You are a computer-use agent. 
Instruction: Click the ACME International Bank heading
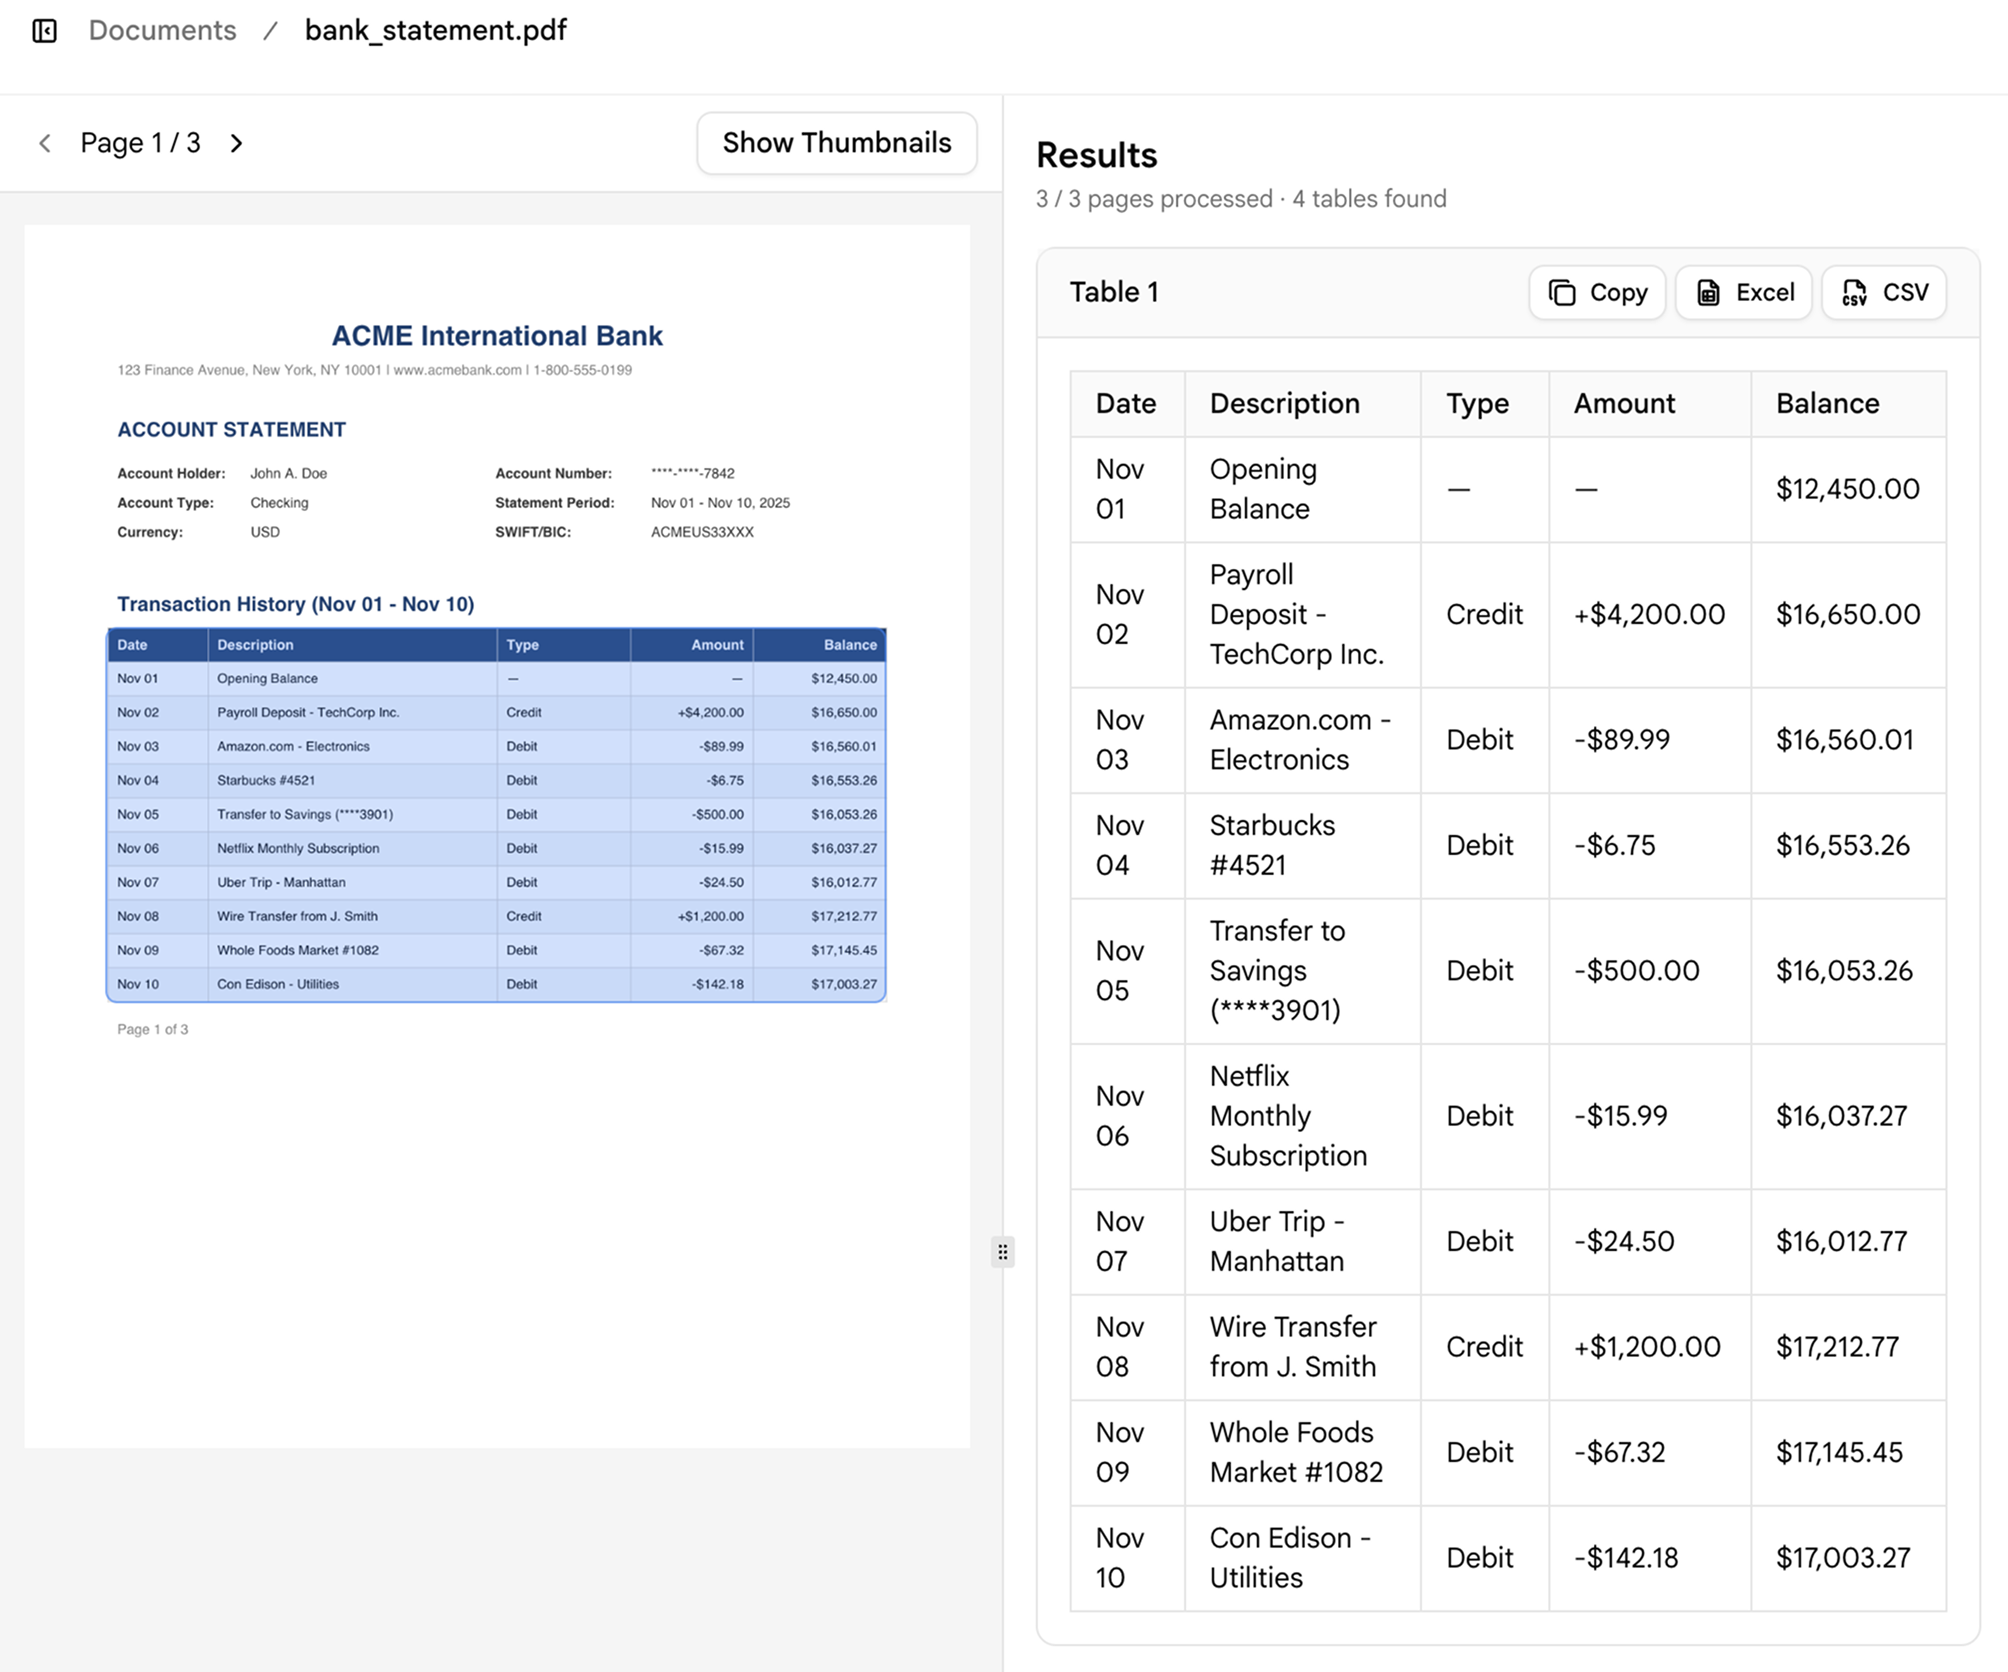(497, 336)
